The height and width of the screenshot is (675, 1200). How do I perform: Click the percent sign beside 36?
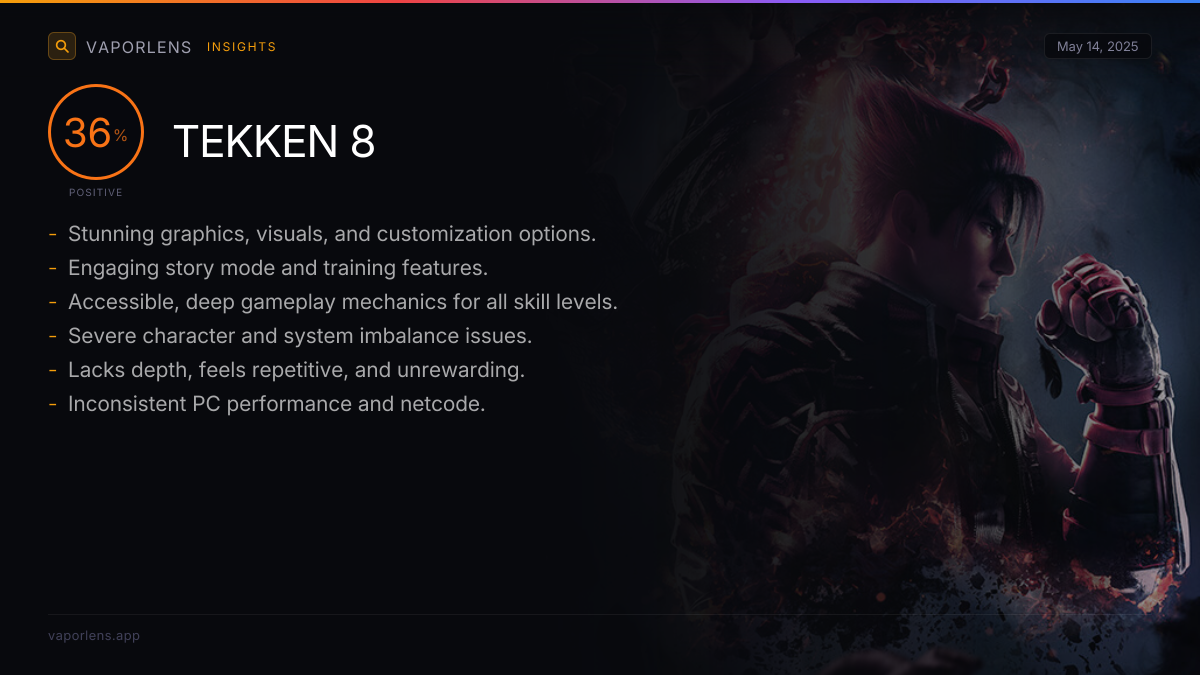(x=120, y=136)
